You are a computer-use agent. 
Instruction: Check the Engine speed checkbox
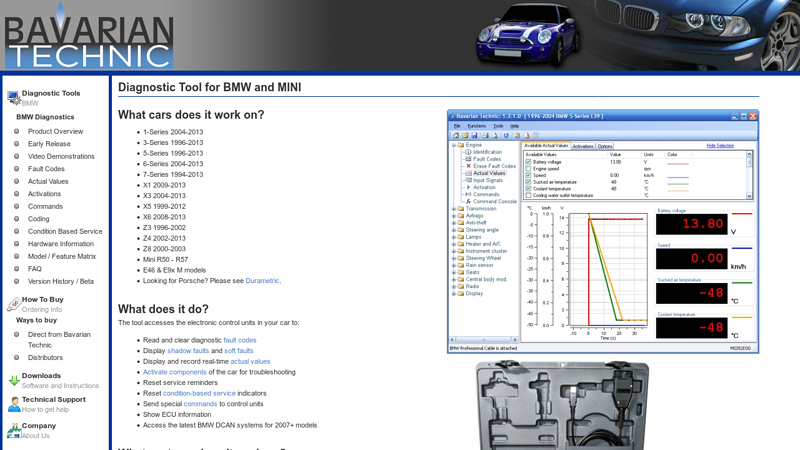[x=529, y=168]
